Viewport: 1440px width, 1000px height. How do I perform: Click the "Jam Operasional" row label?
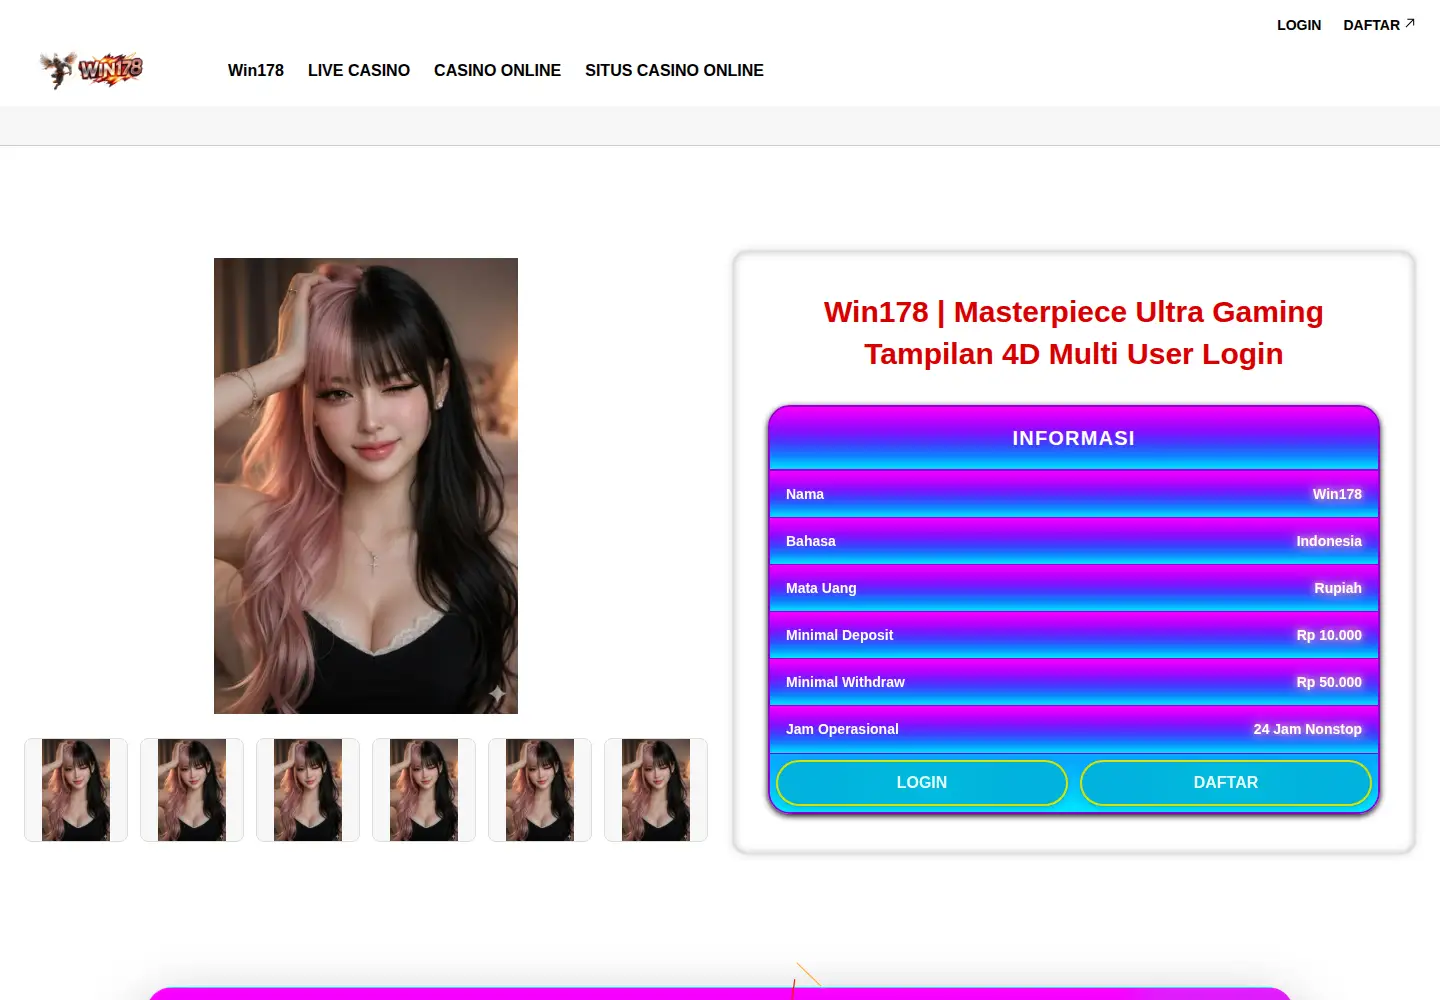pyautogui.click(x=842, y=729)
